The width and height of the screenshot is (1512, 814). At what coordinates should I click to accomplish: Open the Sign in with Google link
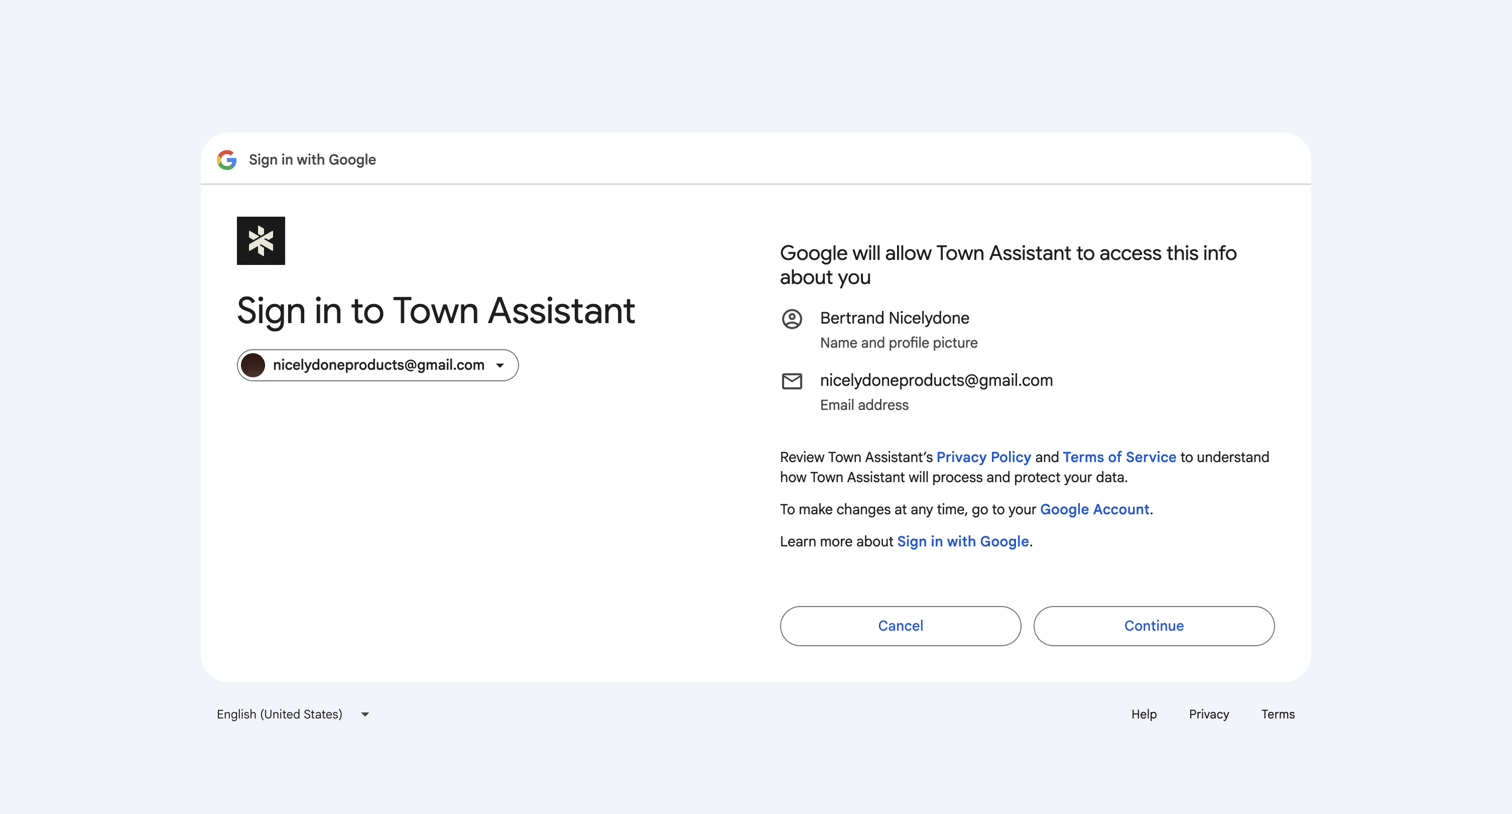pos(962,541)
